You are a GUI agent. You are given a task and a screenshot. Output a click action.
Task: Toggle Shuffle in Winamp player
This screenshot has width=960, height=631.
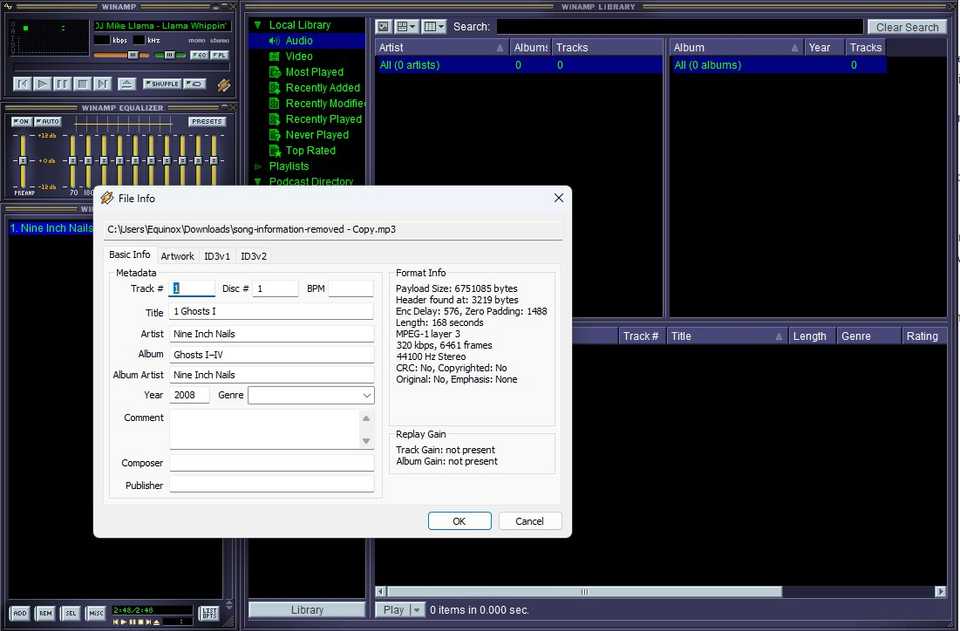(x=162, y=84)
